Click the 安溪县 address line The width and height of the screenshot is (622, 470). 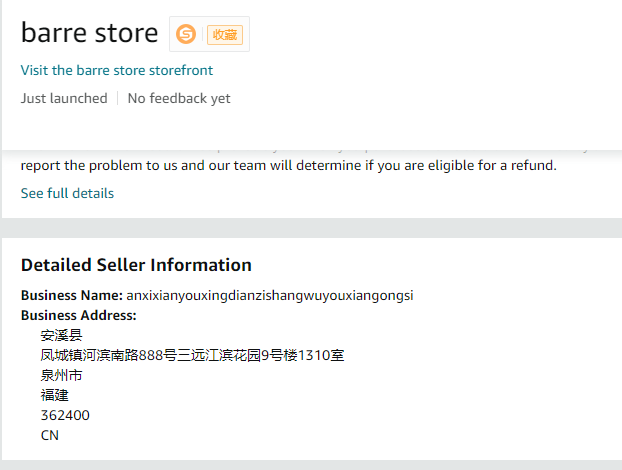click(x=61, y=335)
